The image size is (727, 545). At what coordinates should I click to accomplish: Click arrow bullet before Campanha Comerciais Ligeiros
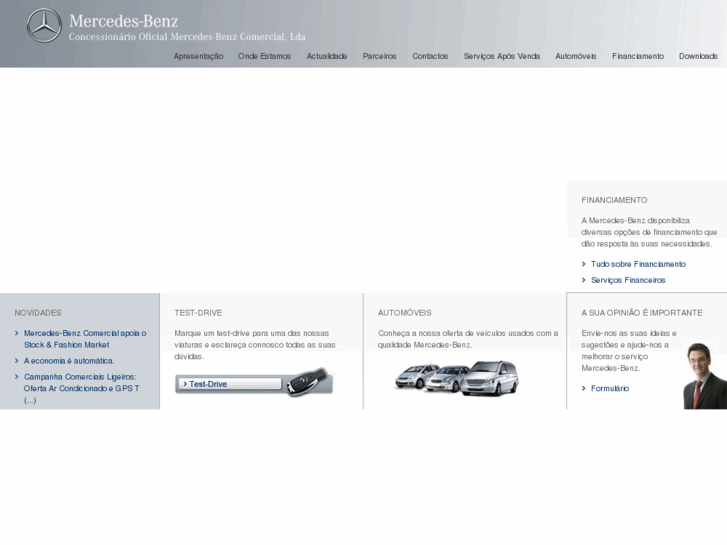[x=17, y=377]
